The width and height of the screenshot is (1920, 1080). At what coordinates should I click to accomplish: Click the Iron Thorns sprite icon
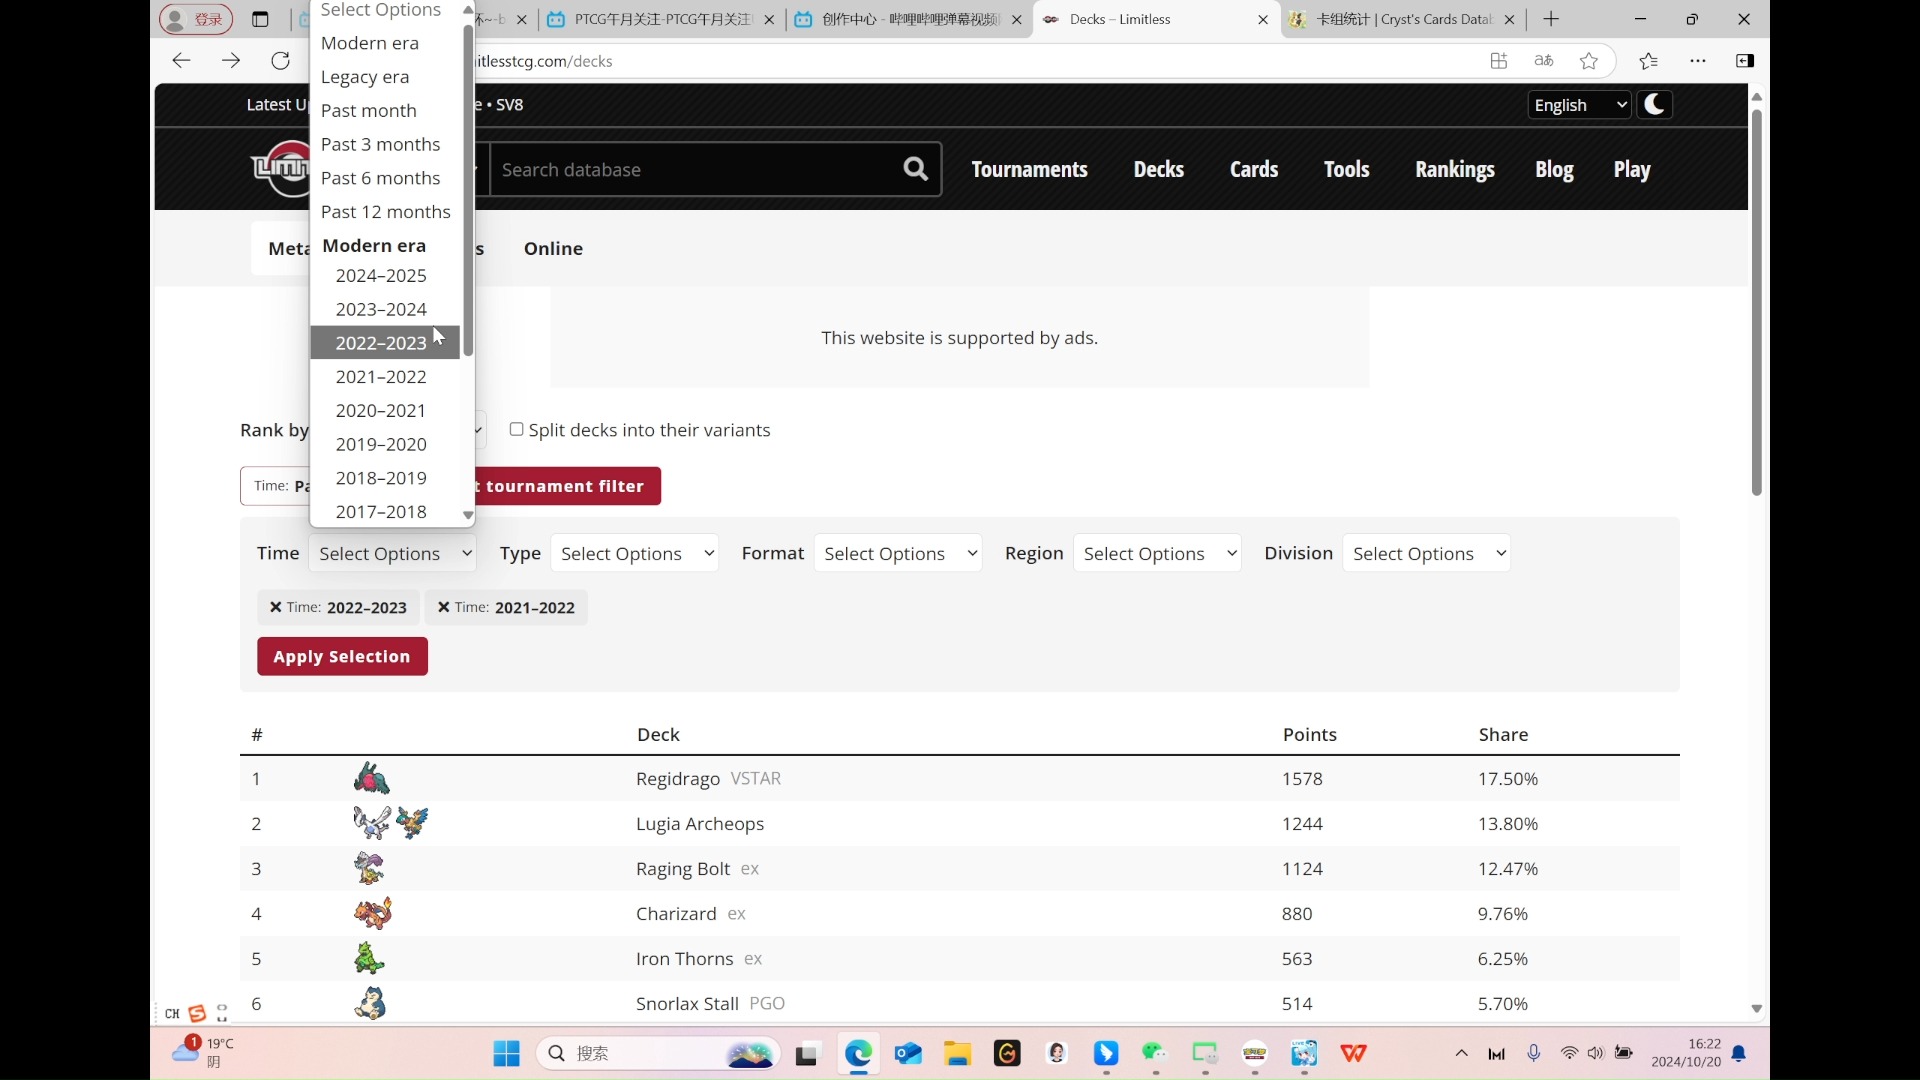point(369,958)
